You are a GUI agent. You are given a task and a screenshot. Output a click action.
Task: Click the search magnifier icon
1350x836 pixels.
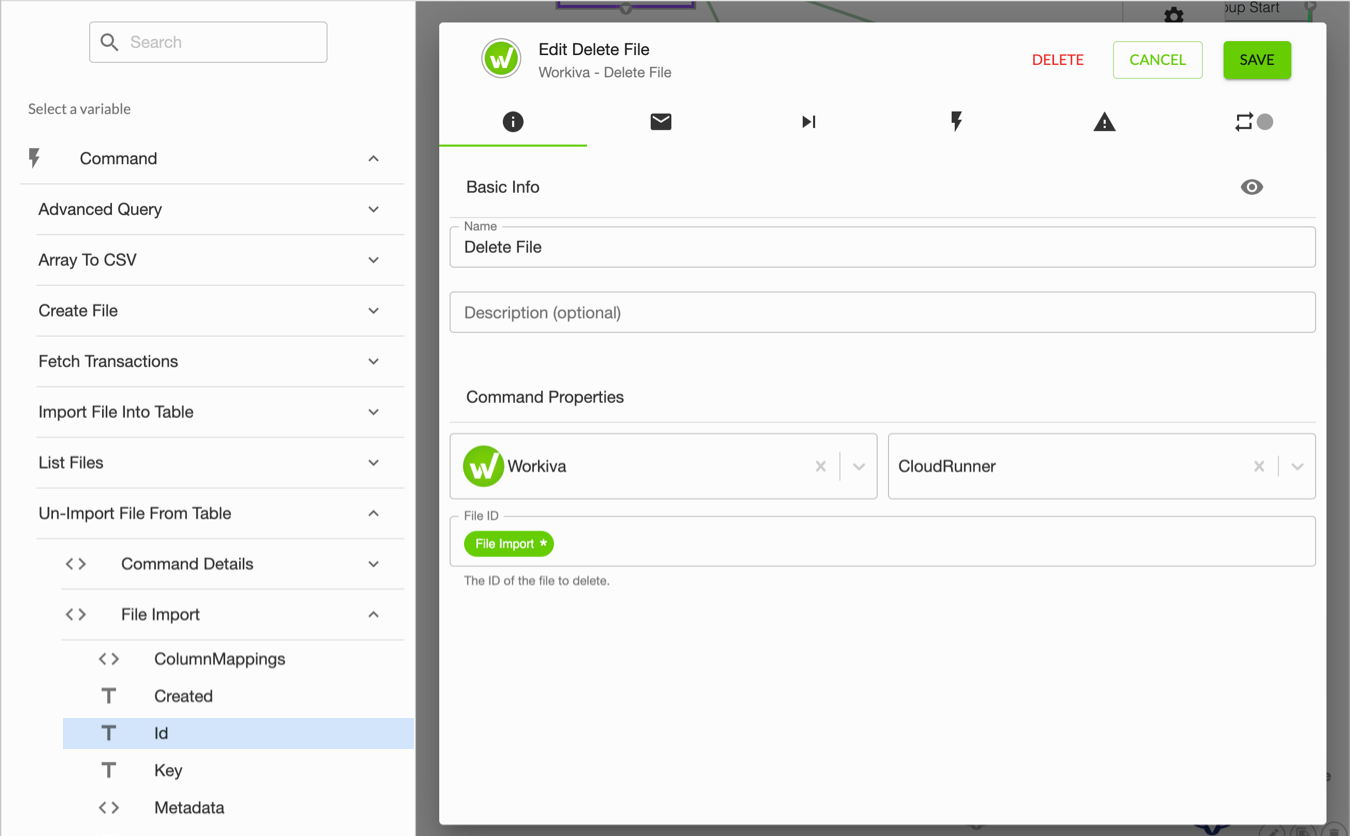pyautogui.click(x=110, y=42)
